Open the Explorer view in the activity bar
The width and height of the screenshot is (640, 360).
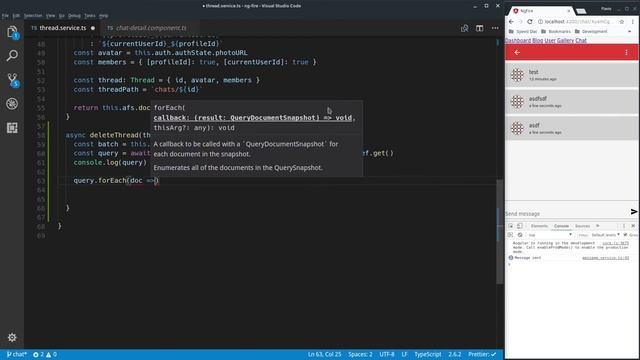click(12, 32)
